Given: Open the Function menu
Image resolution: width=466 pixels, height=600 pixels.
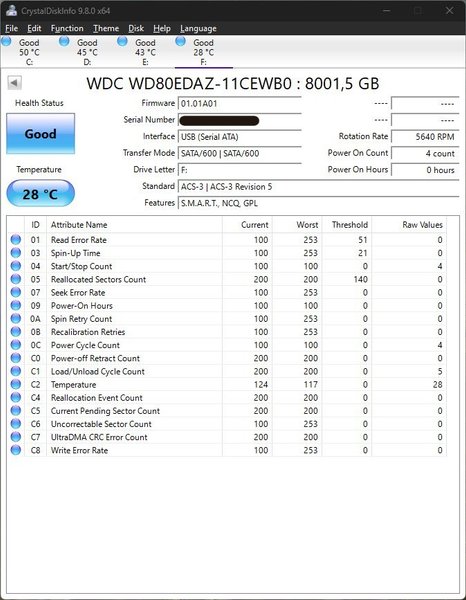Looking at the screenshot, I should [x=67, y=28].
